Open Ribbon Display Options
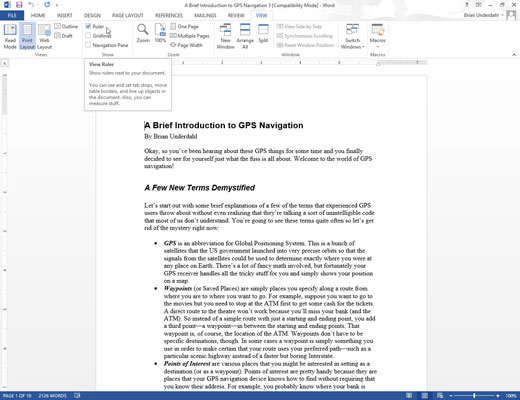This screenshot has height=400, width=520. click(x=478, y=5)
